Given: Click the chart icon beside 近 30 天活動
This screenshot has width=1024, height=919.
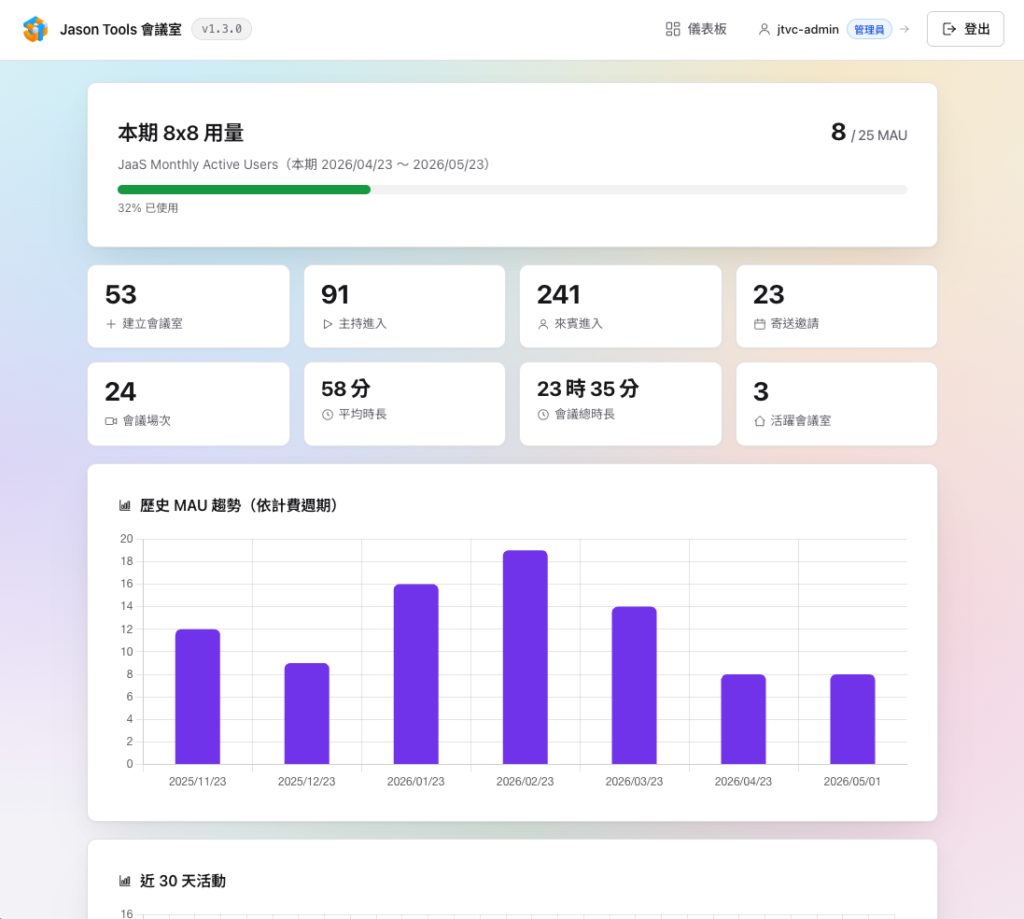Looking at the screenshot, I should point(125,881).
